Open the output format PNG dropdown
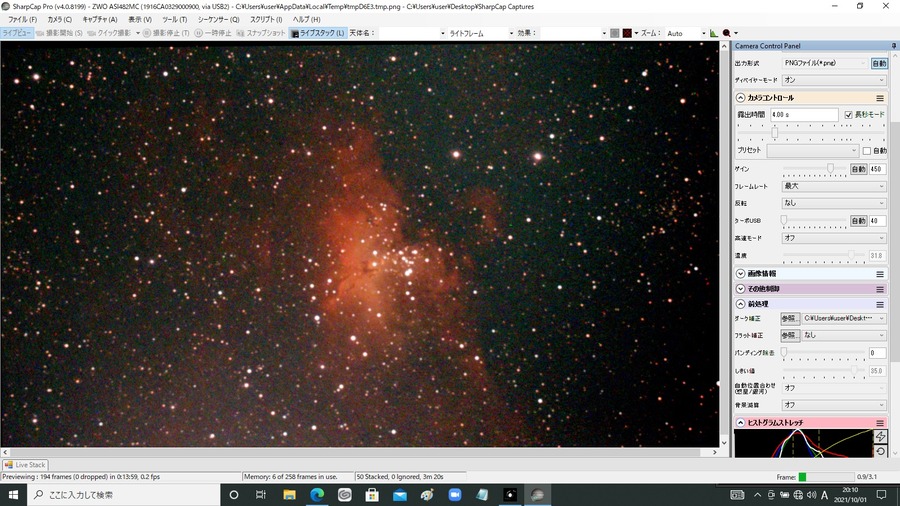Viewport: 900px width, 506px height. [x=825, y=63]
